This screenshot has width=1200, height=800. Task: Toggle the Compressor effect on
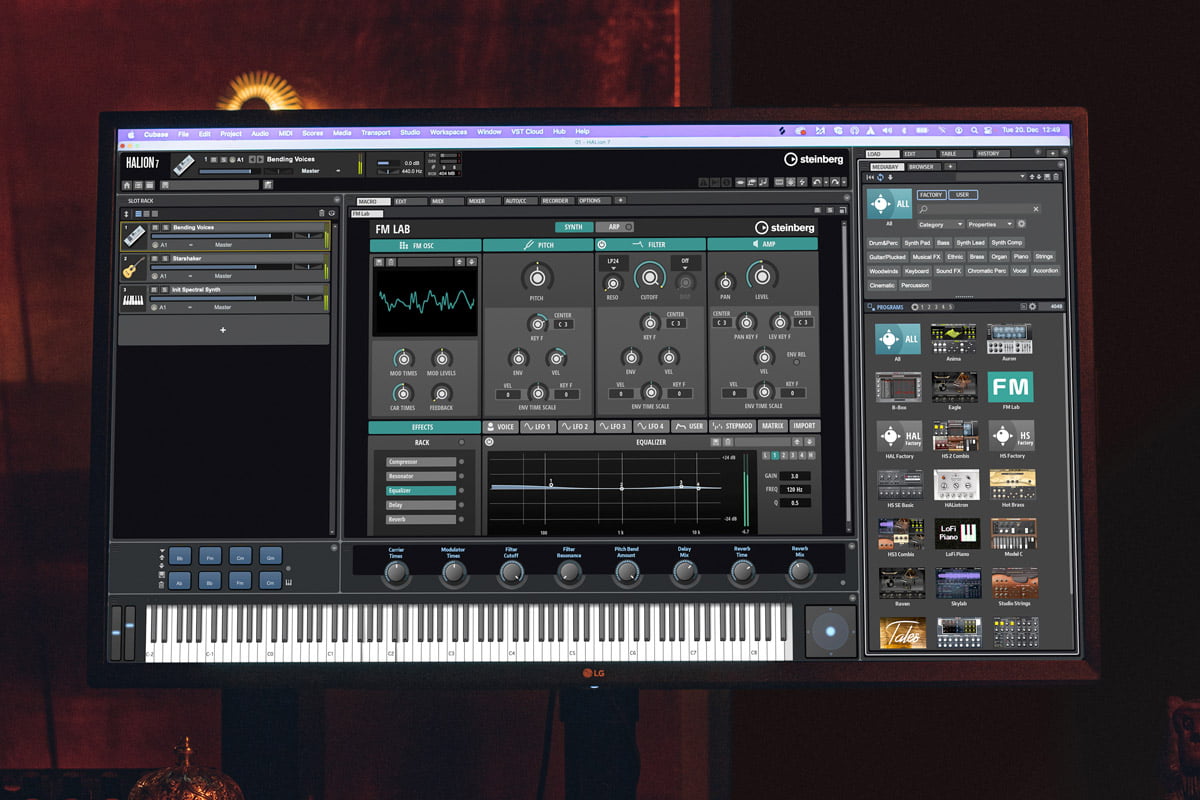coord(461,462)
